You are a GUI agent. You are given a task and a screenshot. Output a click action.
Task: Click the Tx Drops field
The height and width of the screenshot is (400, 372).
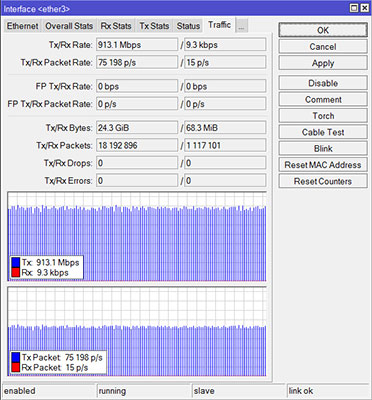click(x=137, y=163)
